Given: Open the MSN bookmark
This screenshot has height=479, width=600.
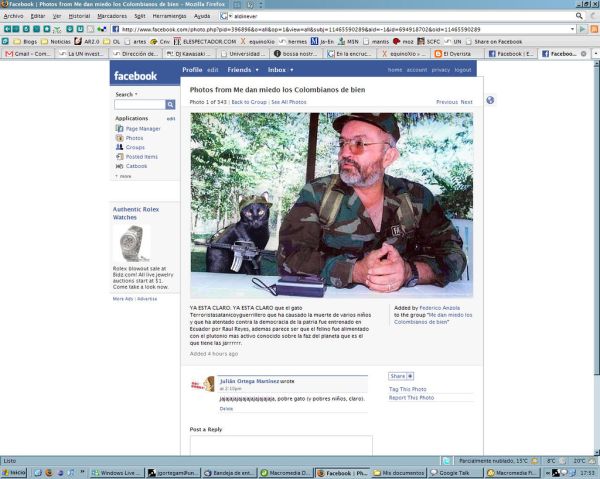Looking at the screenshot, I should [x=348, y=42].
